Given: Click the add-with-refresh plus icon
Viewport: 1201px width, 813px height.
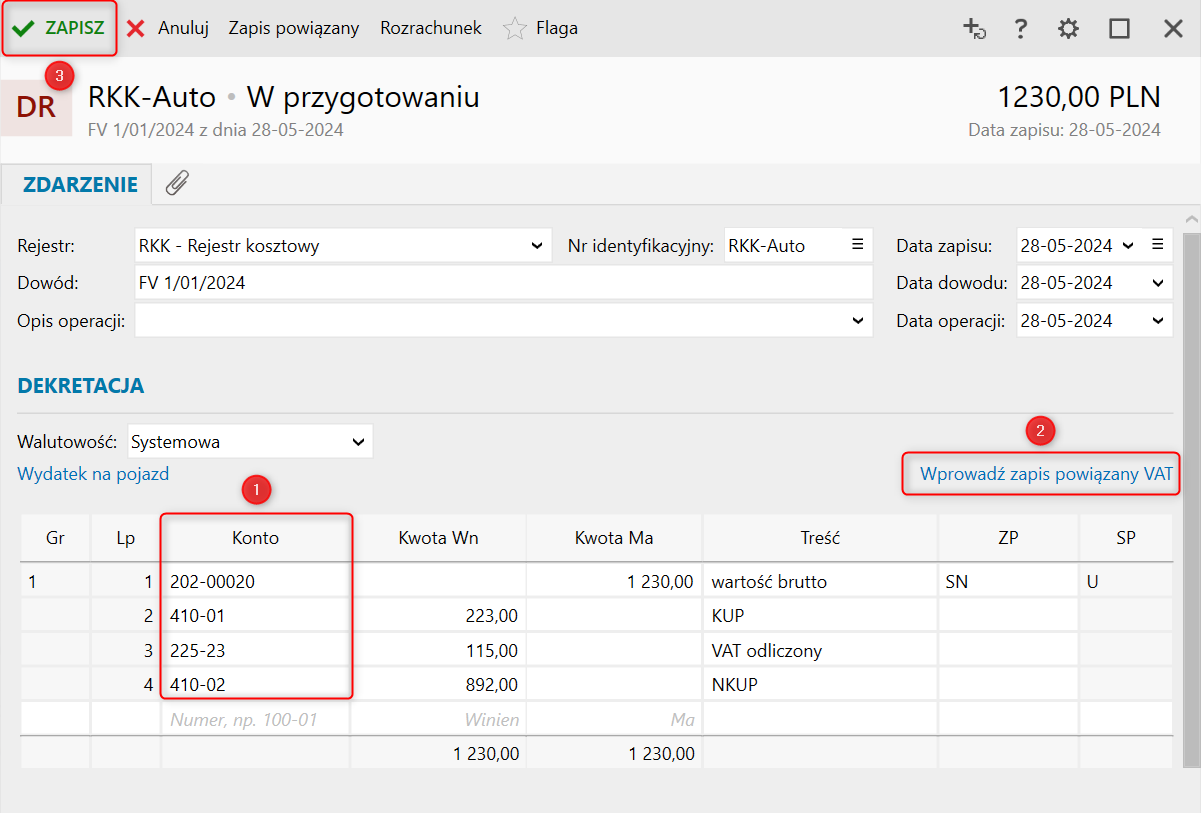Looking at the screenshot, I should [x=974, y=29].
